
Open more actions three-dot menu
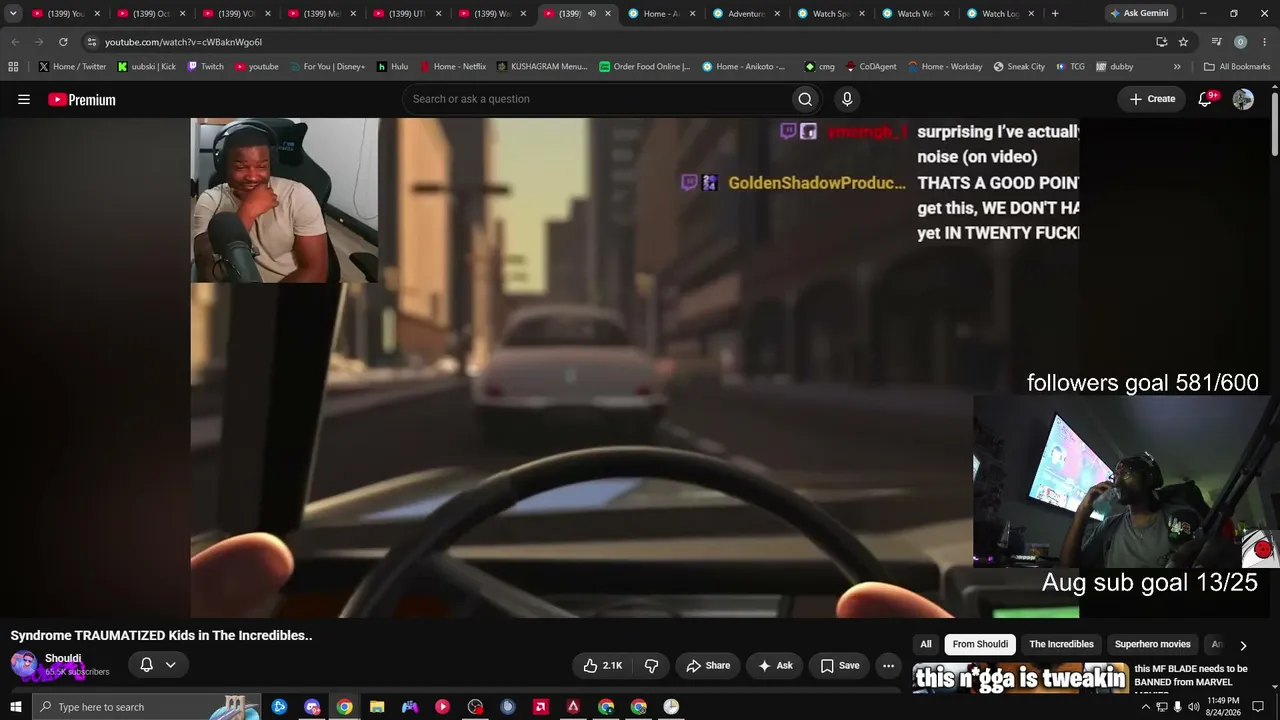888,665
